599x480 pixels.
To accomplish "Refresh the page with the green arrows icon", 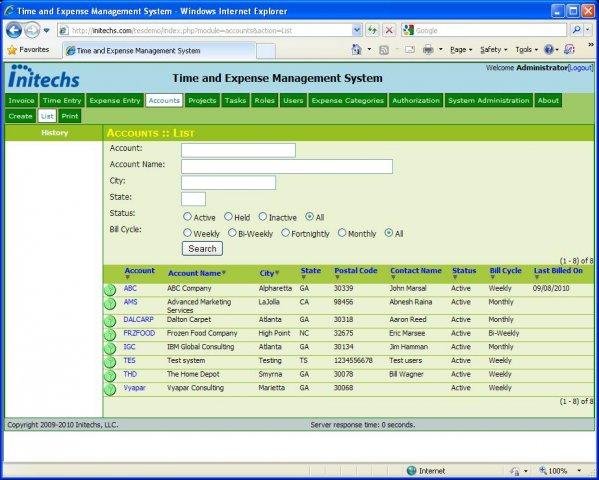I will [x=372, y=30].
